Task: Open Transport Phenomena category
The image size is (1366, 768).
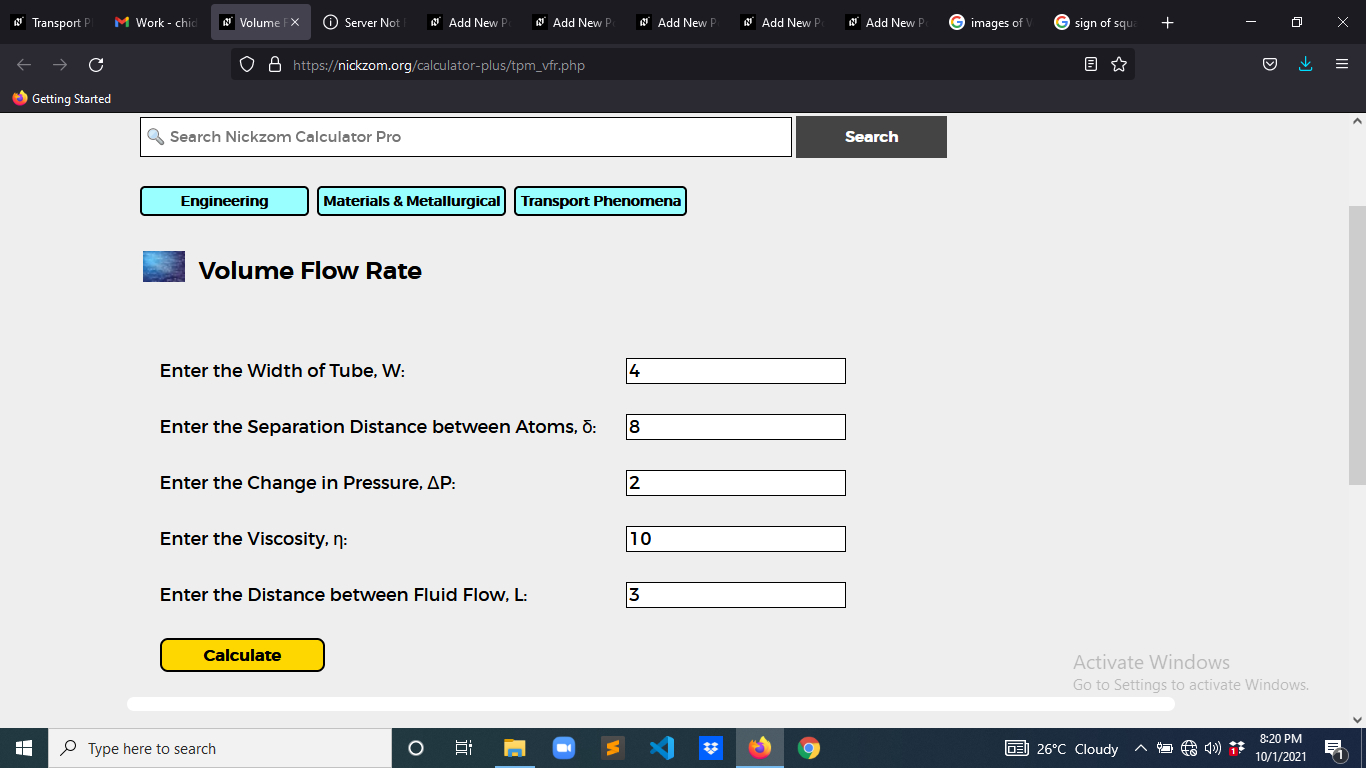Action: pos(600,201)
